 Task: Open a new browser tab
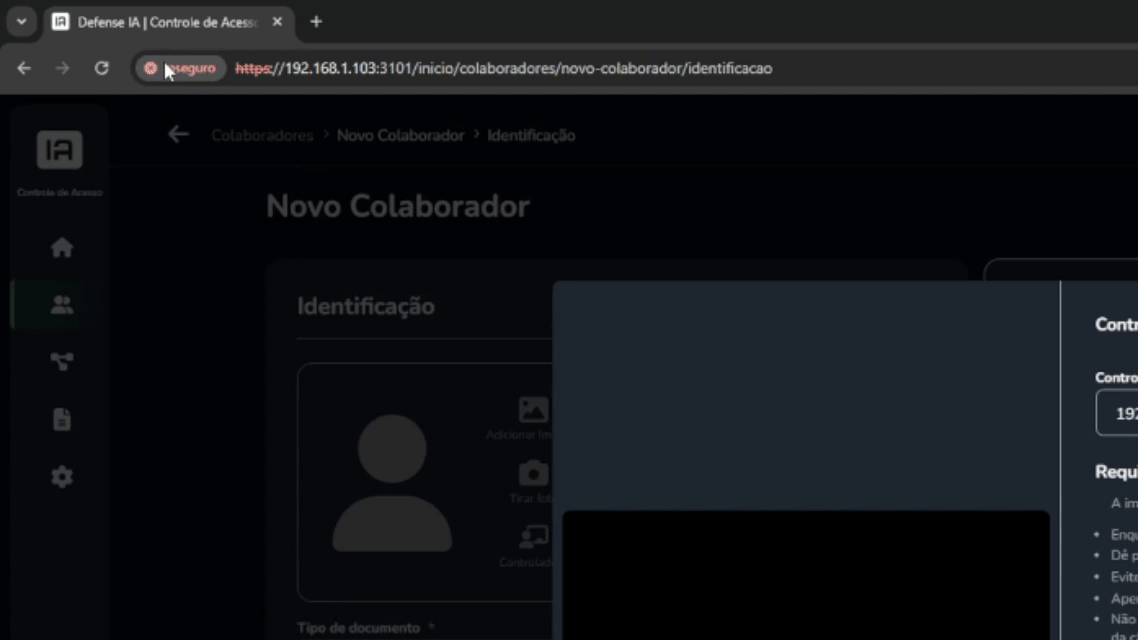coord(316,21)
